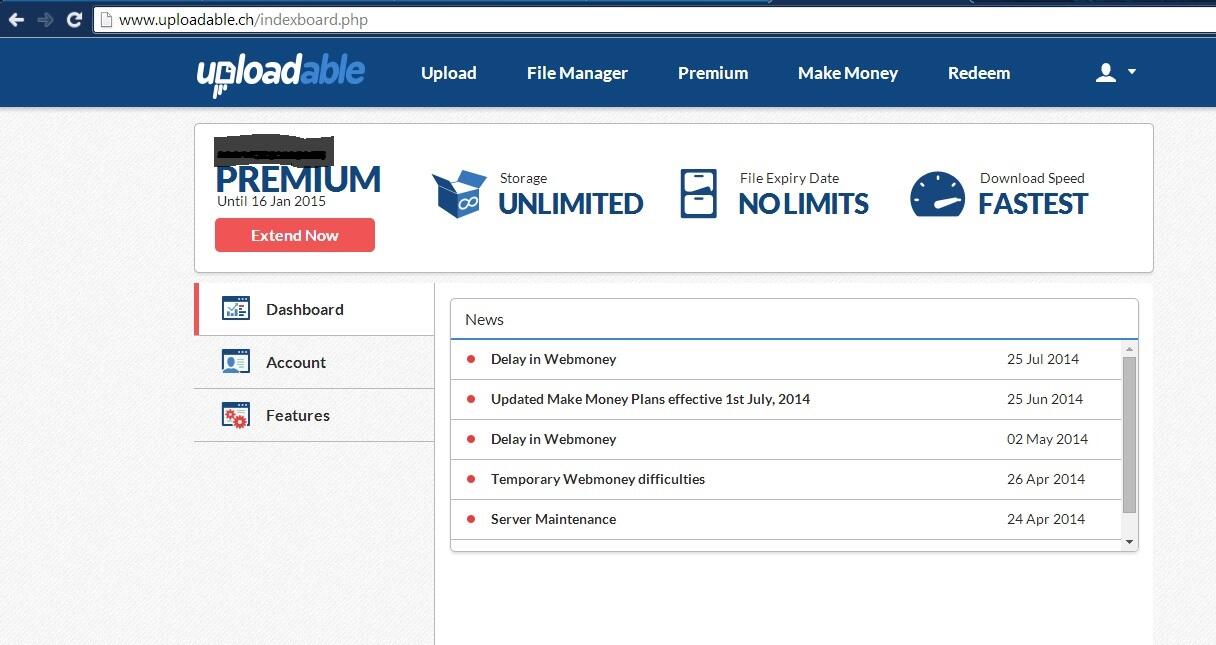Click the browser address bar URL

[243, 19]
